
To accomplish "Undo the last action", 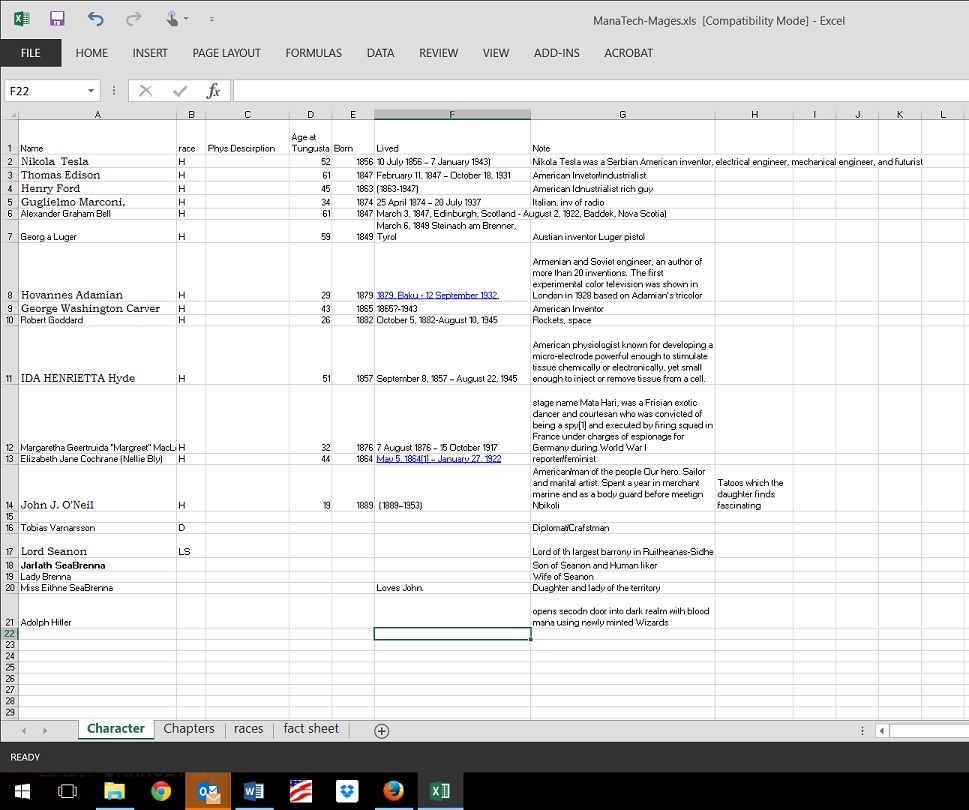I will pos(95,19).
